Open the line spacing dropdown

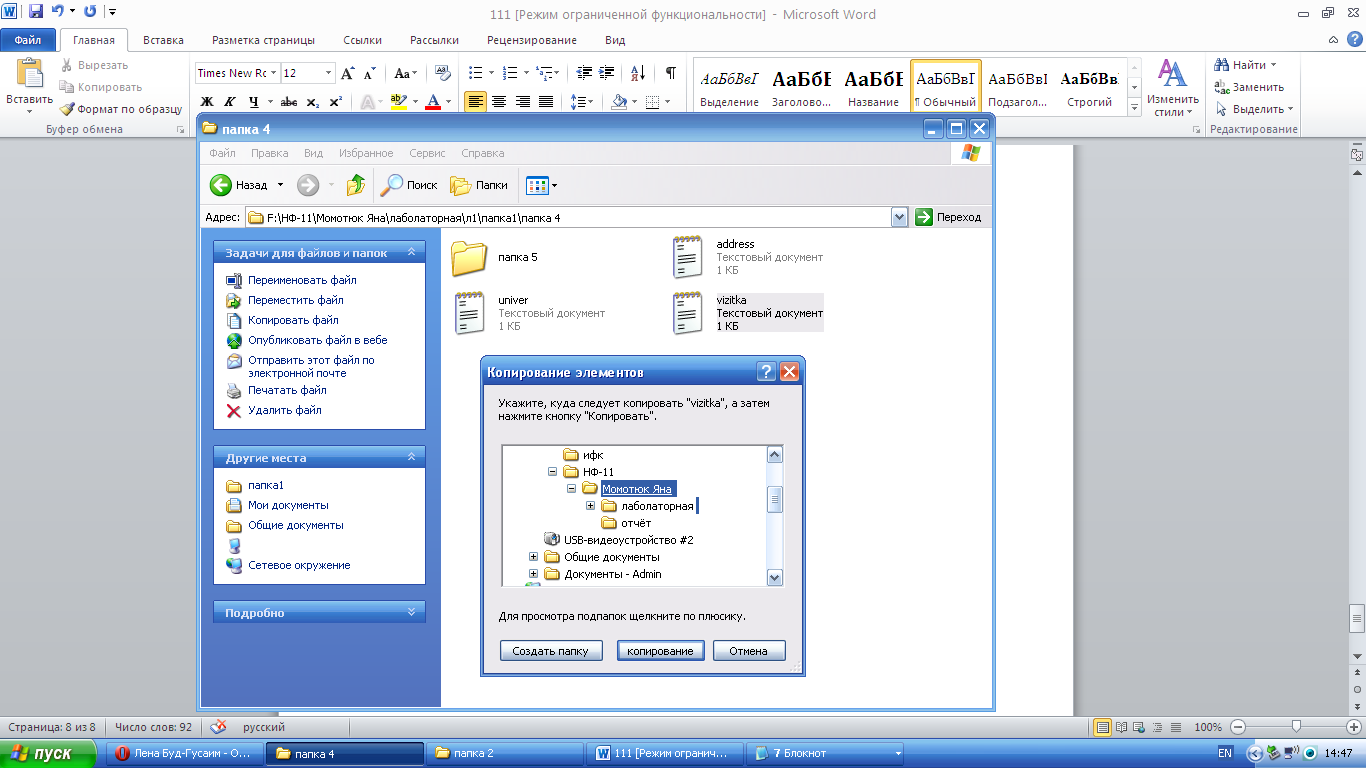click(x=581, y=102)
